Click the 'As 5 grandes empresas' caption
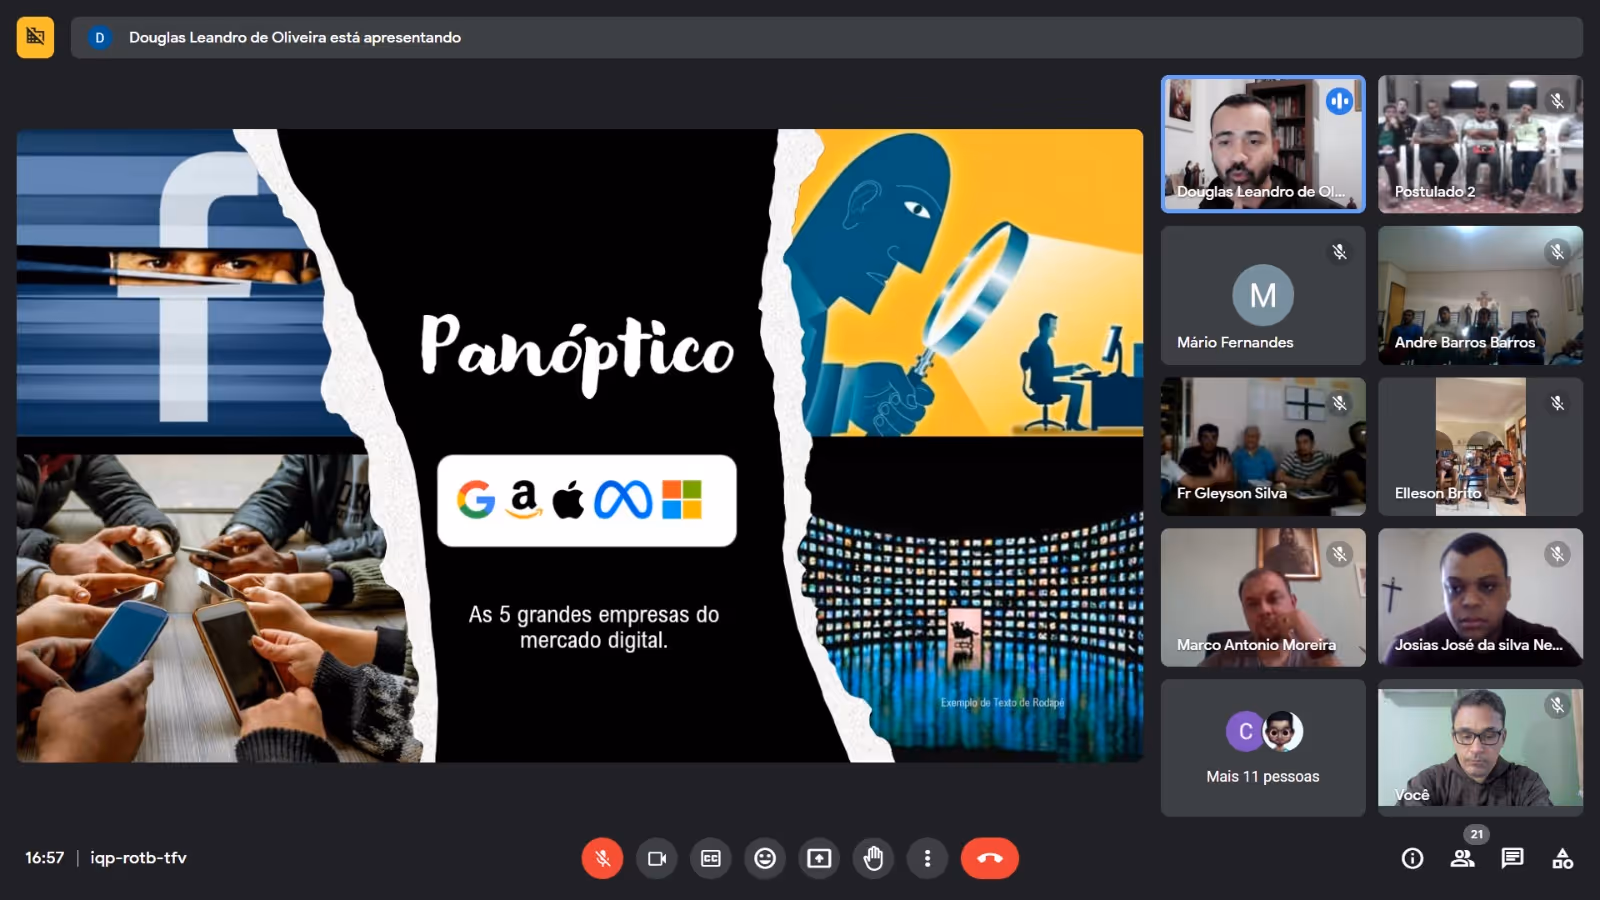 [594, 627]
